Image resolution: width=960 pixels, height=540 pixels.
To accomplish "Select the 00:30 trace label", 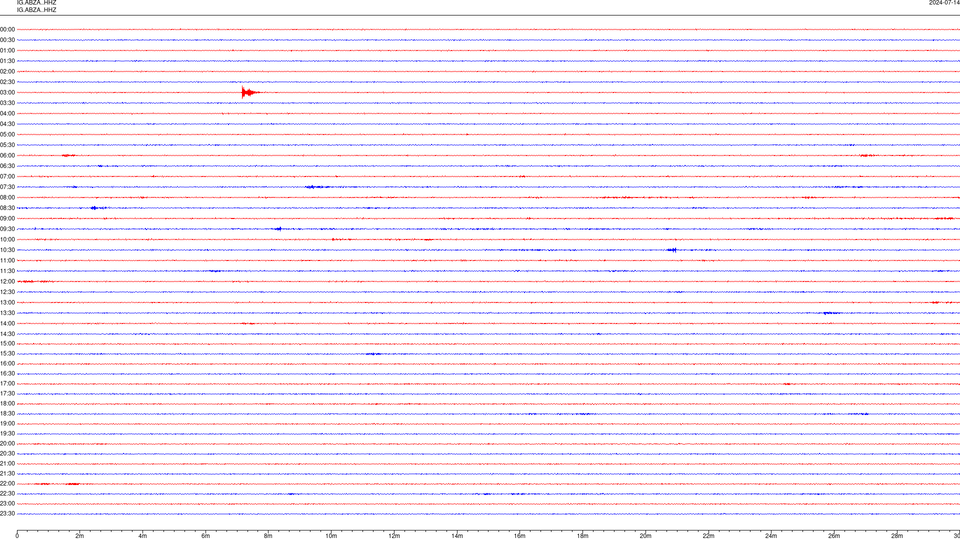I will tap(7, 40).
